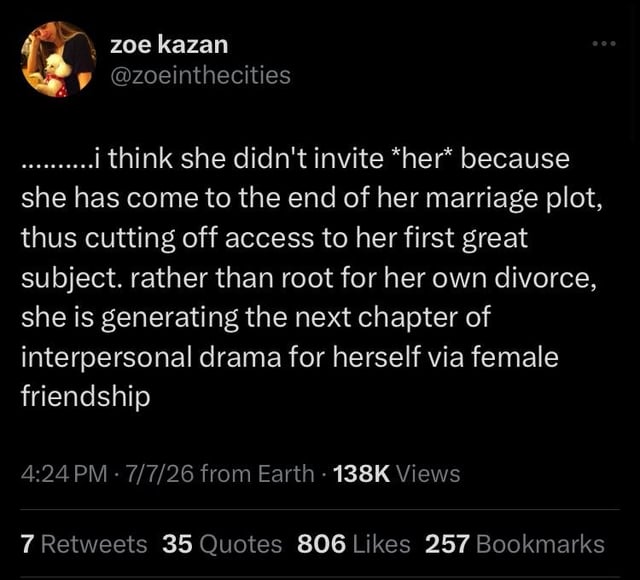Open the three-dot more options menu
This screenshot has width=640, height=580.
[604, 43]
